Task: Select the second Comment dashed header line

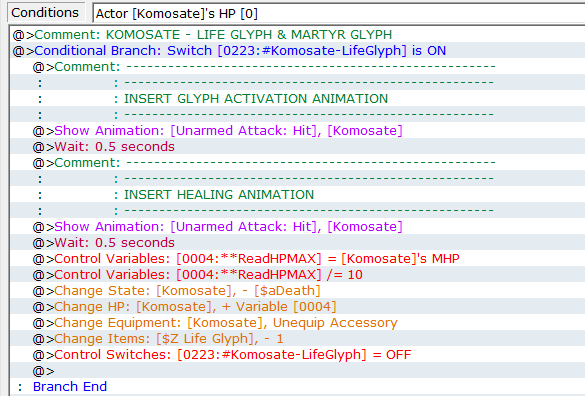Action: pos(298,163)
